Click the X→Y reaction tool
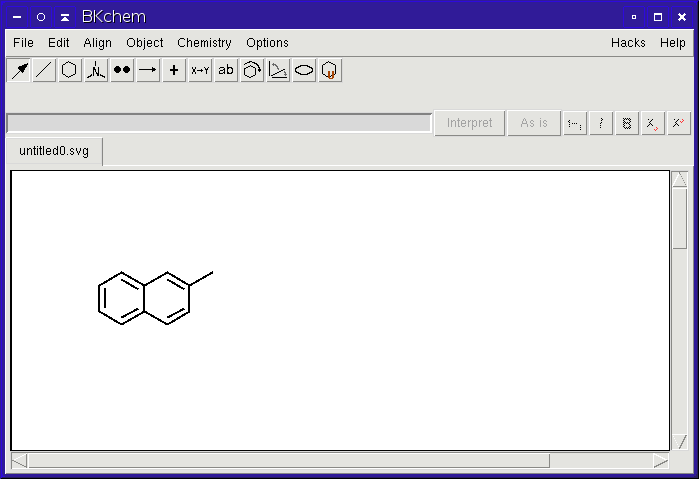The height and width of the screenshot is (479, 699). [200, 70]
